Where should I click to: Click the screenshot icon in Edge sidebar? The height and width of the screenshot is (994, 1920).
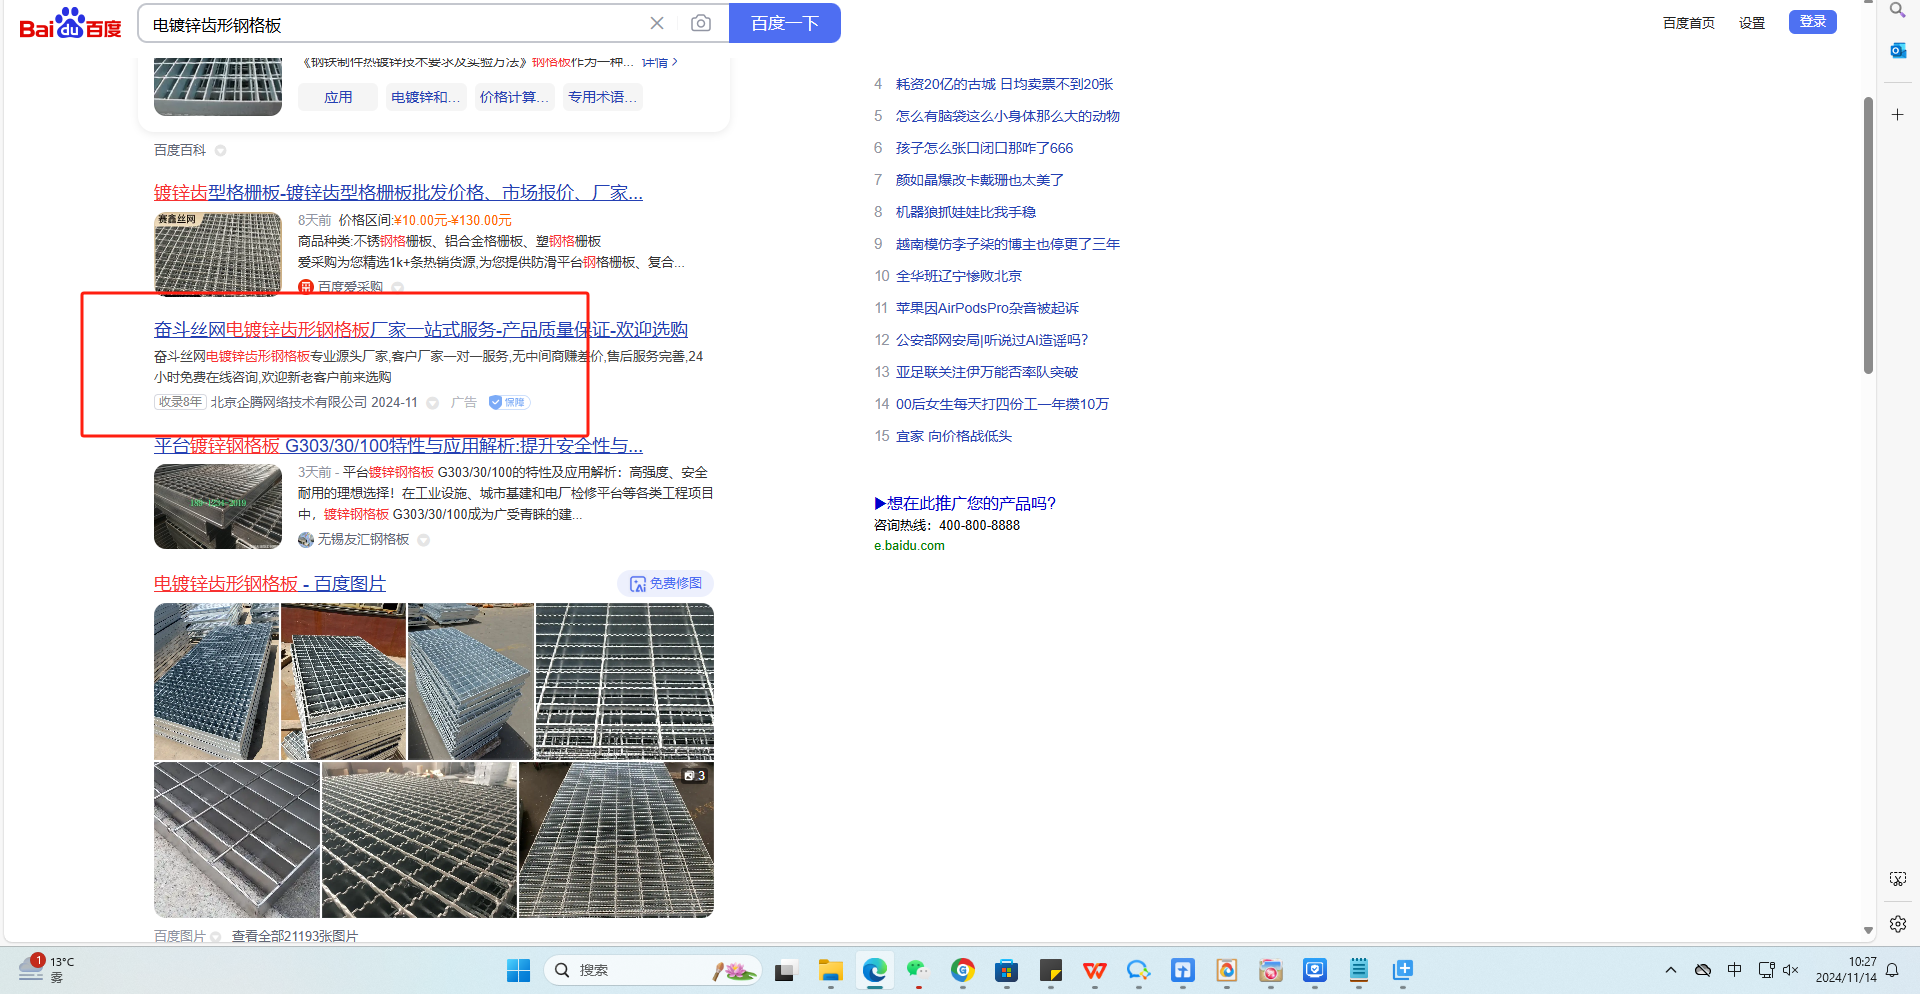[1897, 879]
